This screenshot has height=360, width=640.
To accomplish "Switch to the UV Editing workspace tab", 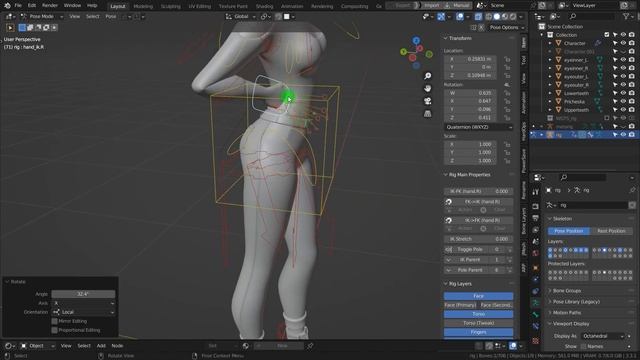I will pyautogui.click(x=200, y=7).
